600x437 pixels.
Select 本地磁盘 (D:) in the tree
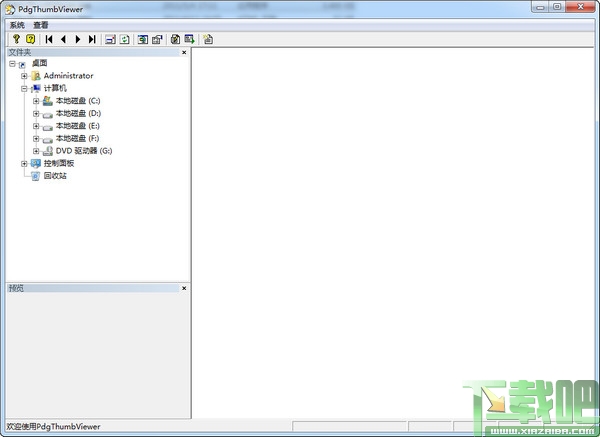(78, 113)
